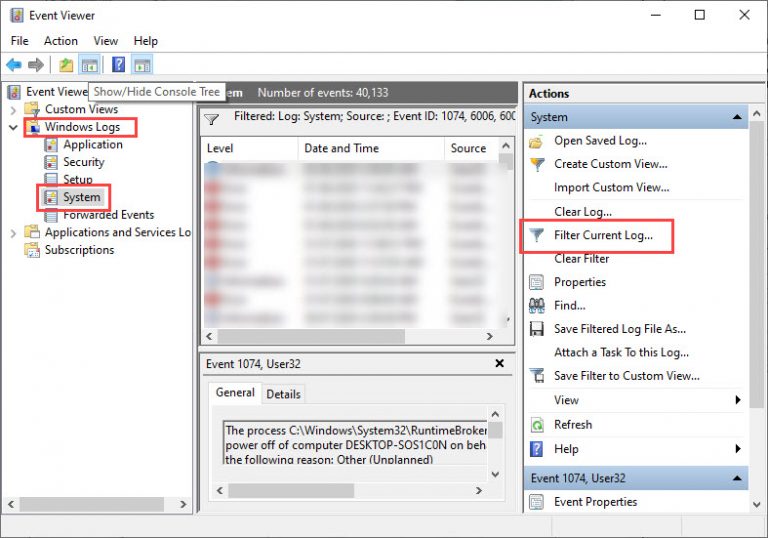This screenshot has width=768, height=538.
Task: Collapse the Windows Logs tree node
Action: 13,127
